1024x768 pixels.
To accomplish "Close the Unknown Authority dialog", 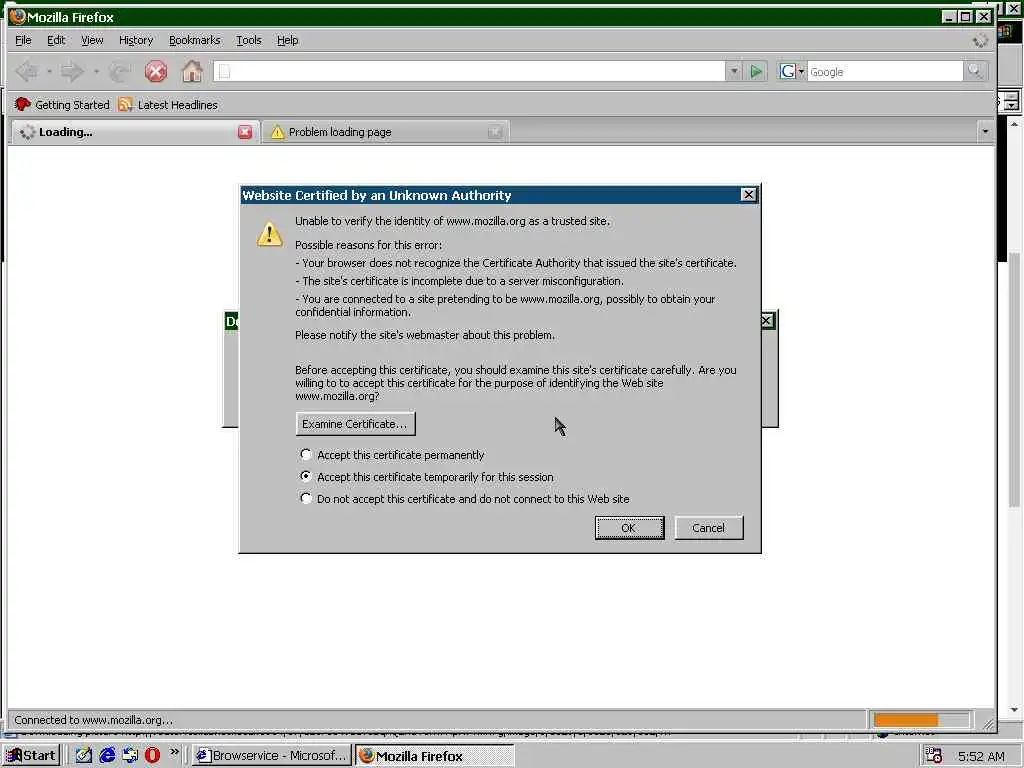I will tap(748, 195).
